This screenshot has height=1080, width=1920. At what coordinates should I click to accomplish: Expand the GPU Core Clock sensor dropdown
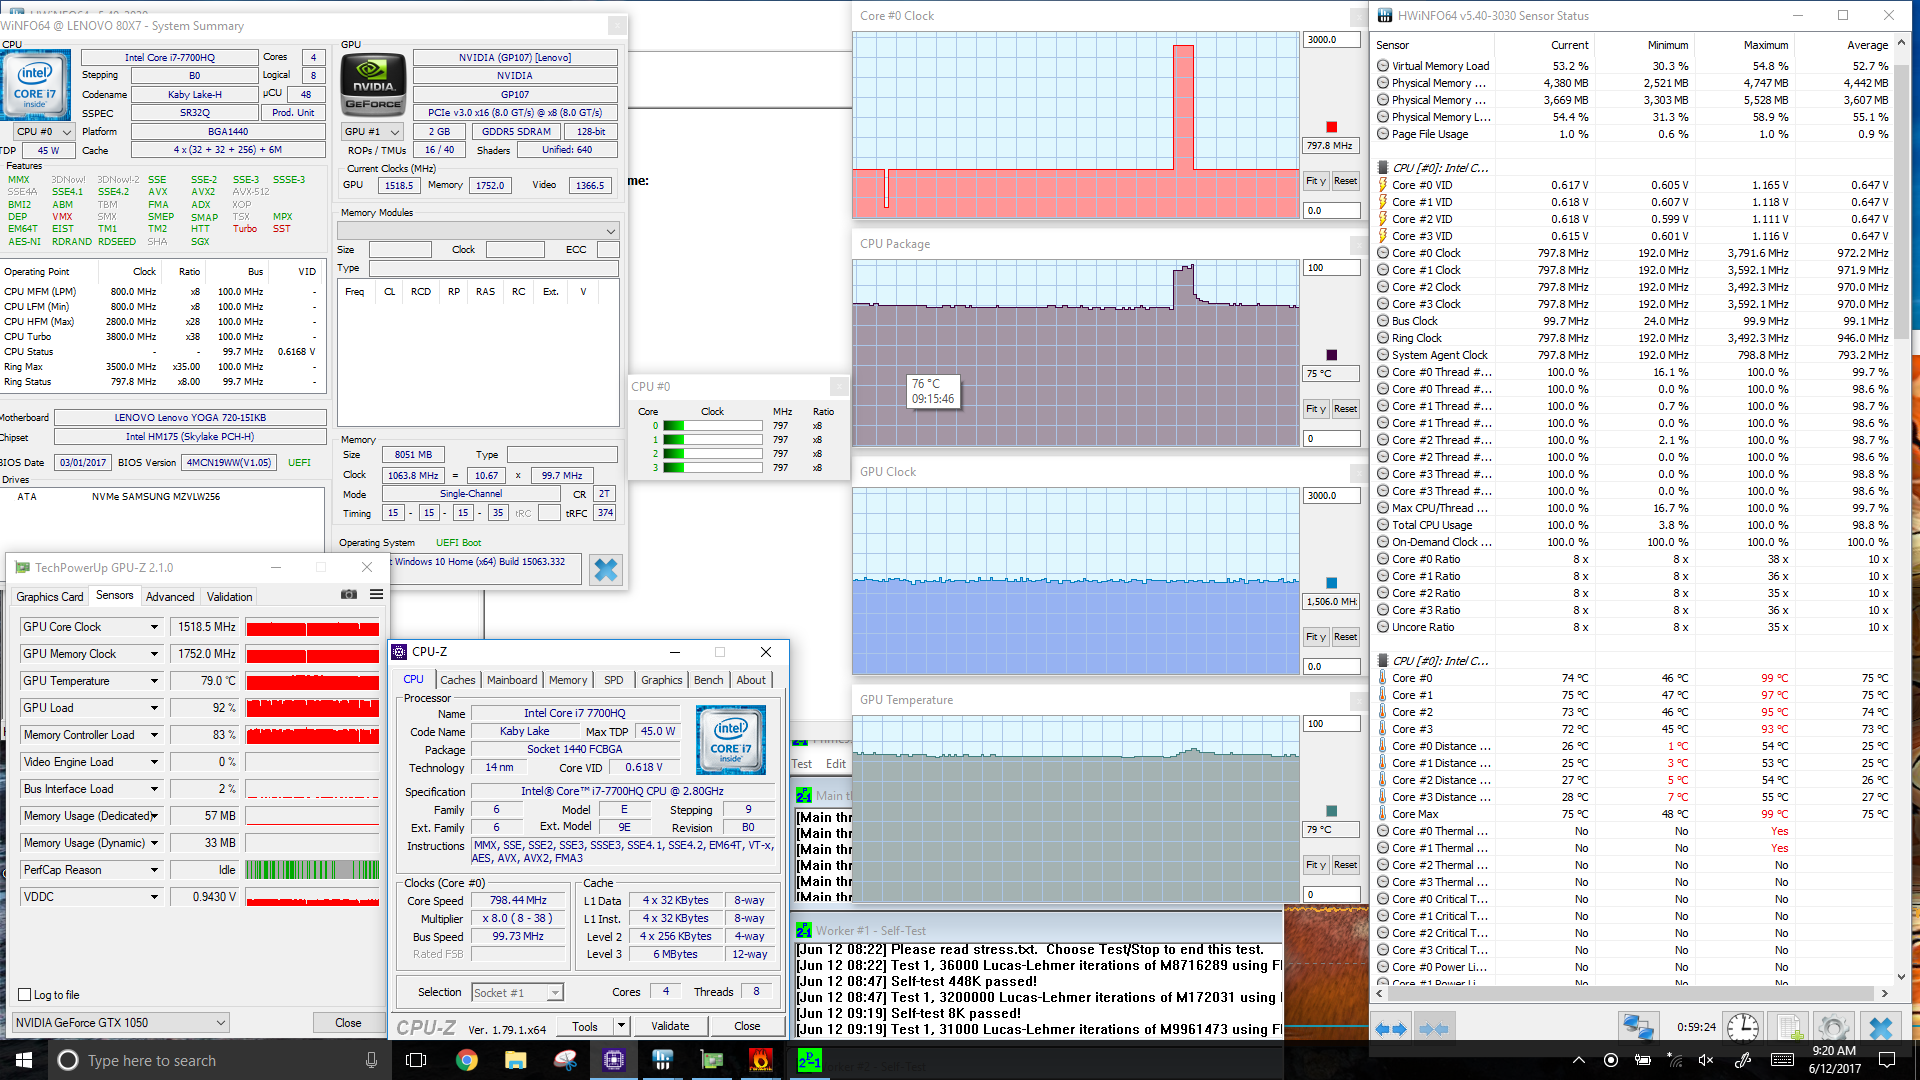click(x=154, y=627)
